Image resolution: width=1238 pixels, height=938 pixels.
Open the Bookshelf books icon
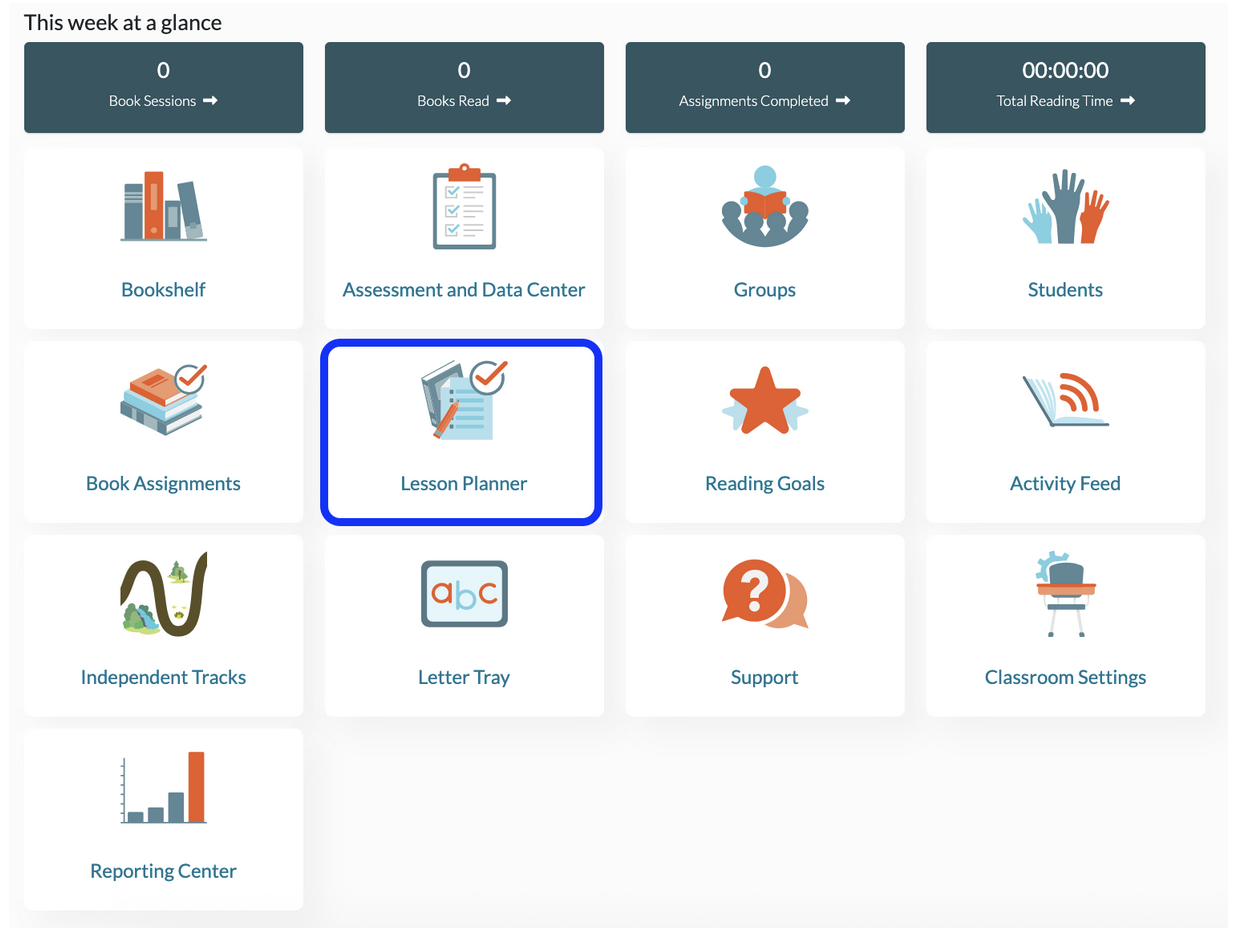tap(163, 206)
